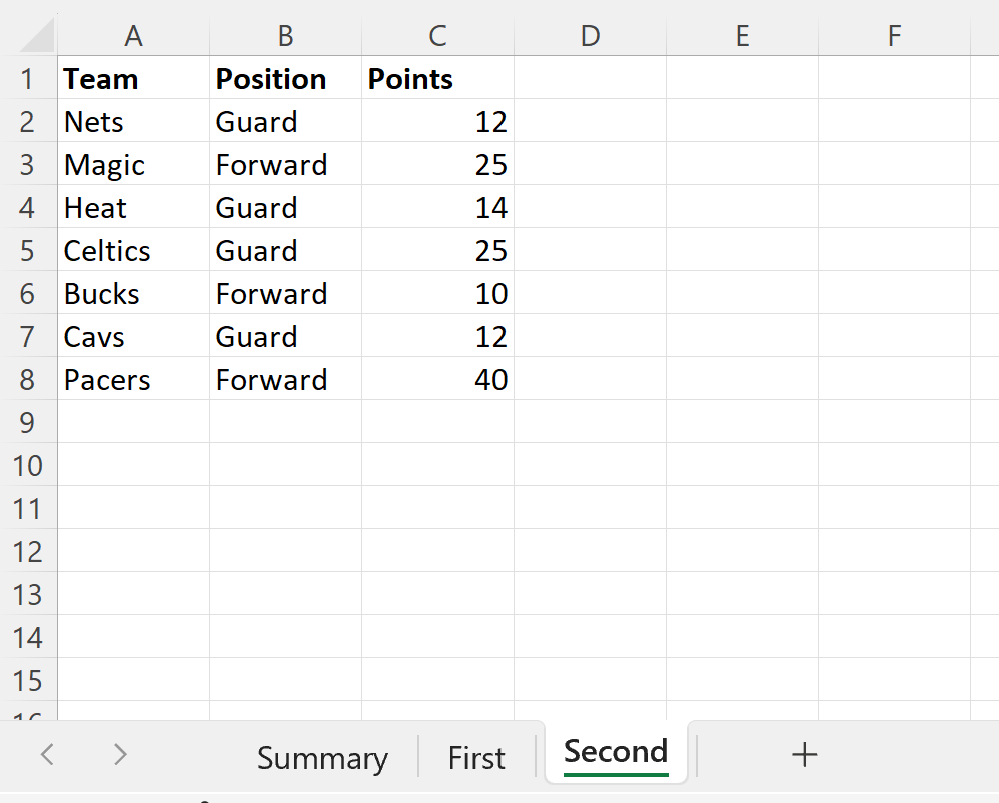
Task: Click the Forward cell in Magic row
Action: point(285,165)
